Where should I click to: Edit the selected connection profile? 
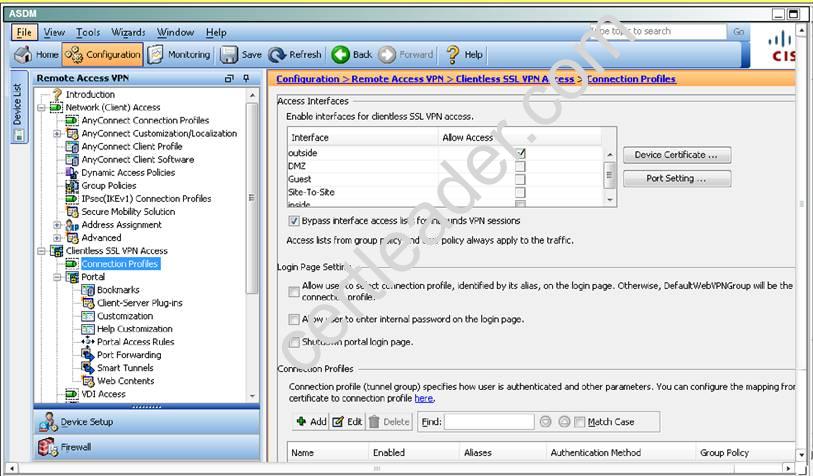click(347, 422)
